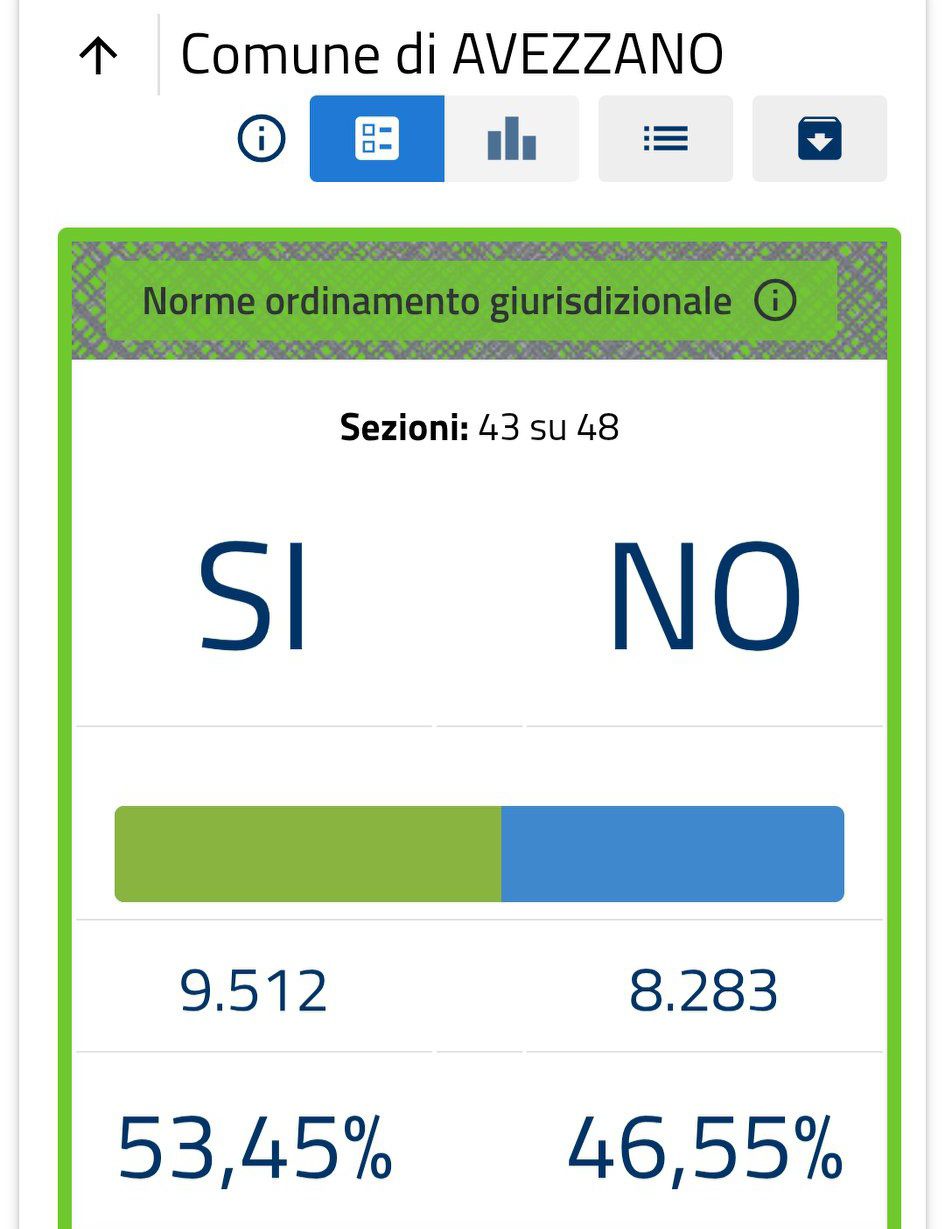This screenshot has height=1229, width=945.
Task: Open the list view button
Action: point(665,139)
